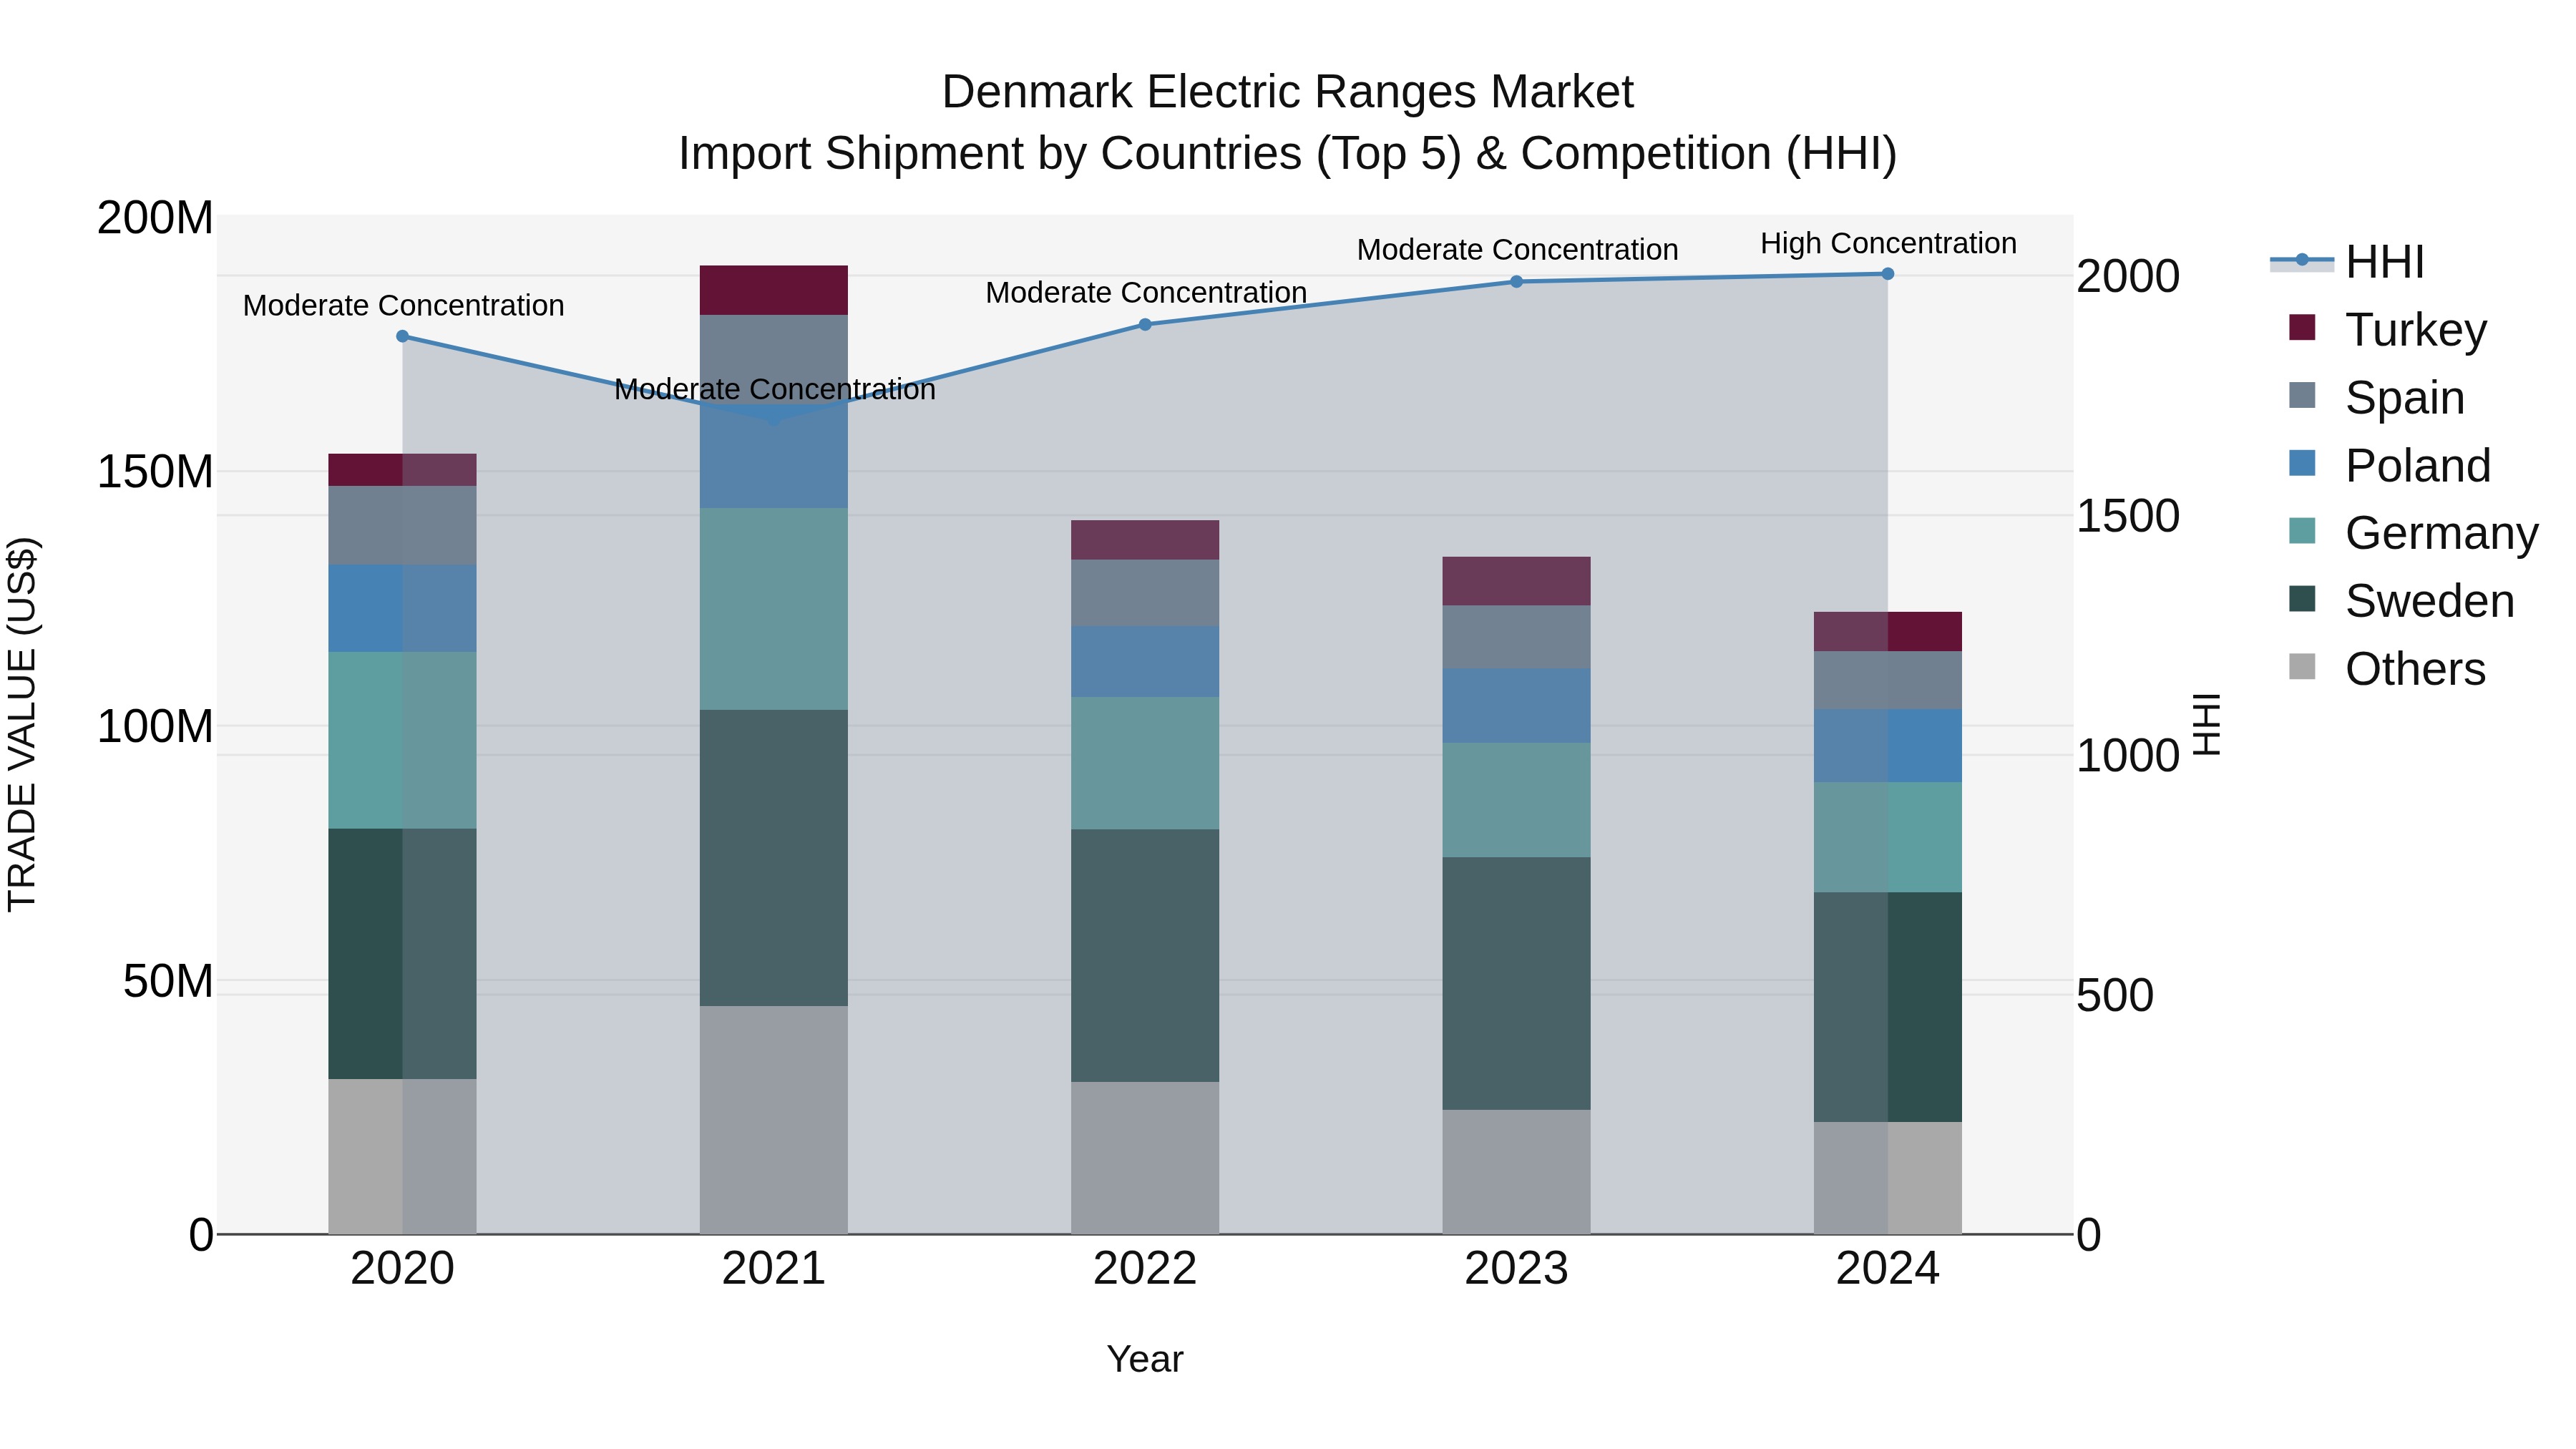This screenshot has height=1449, width=2576.
Task: Toggle the HHI legend entry
Action: [2347, 262]
